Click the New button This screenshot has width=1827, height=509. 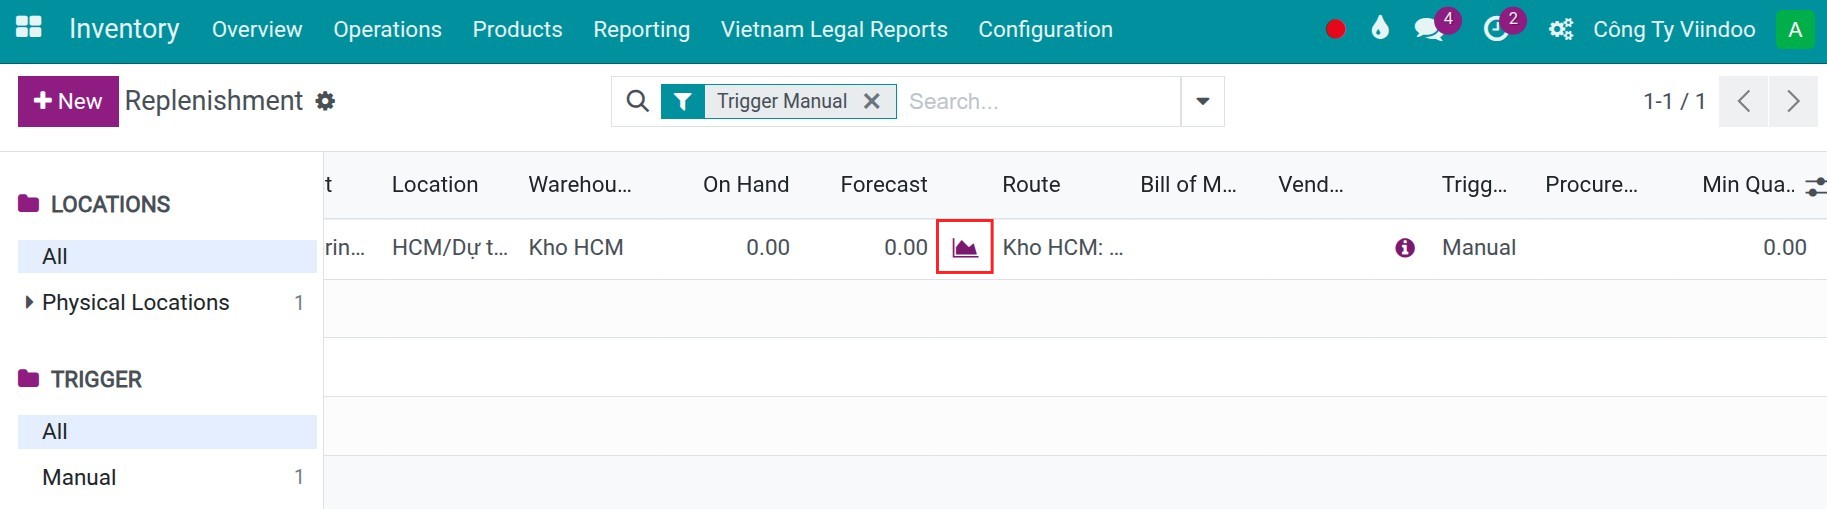(68, 101)
